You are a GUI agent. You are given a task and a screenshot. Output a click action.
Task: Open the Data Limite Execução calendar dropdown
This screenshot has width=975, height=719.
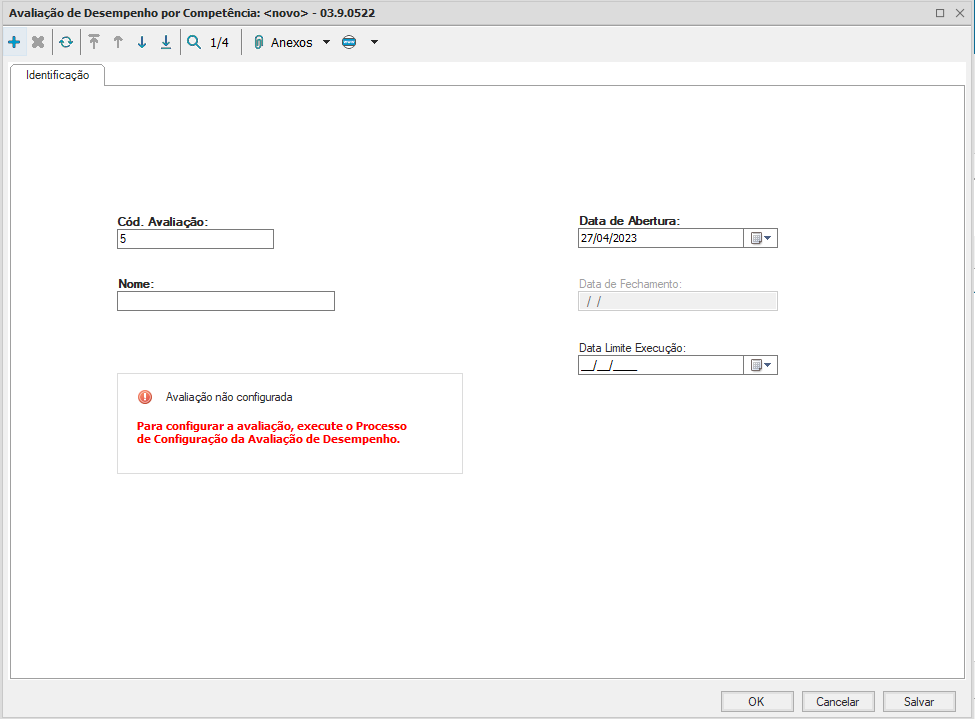click(x=761, y=365)
